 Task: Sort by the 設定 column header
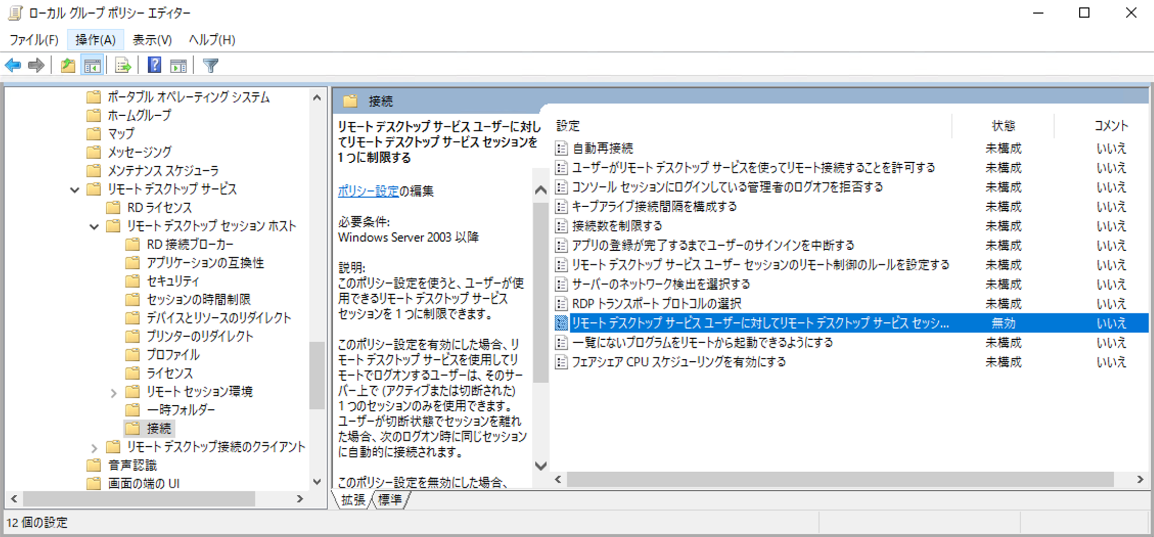(568, 126)
